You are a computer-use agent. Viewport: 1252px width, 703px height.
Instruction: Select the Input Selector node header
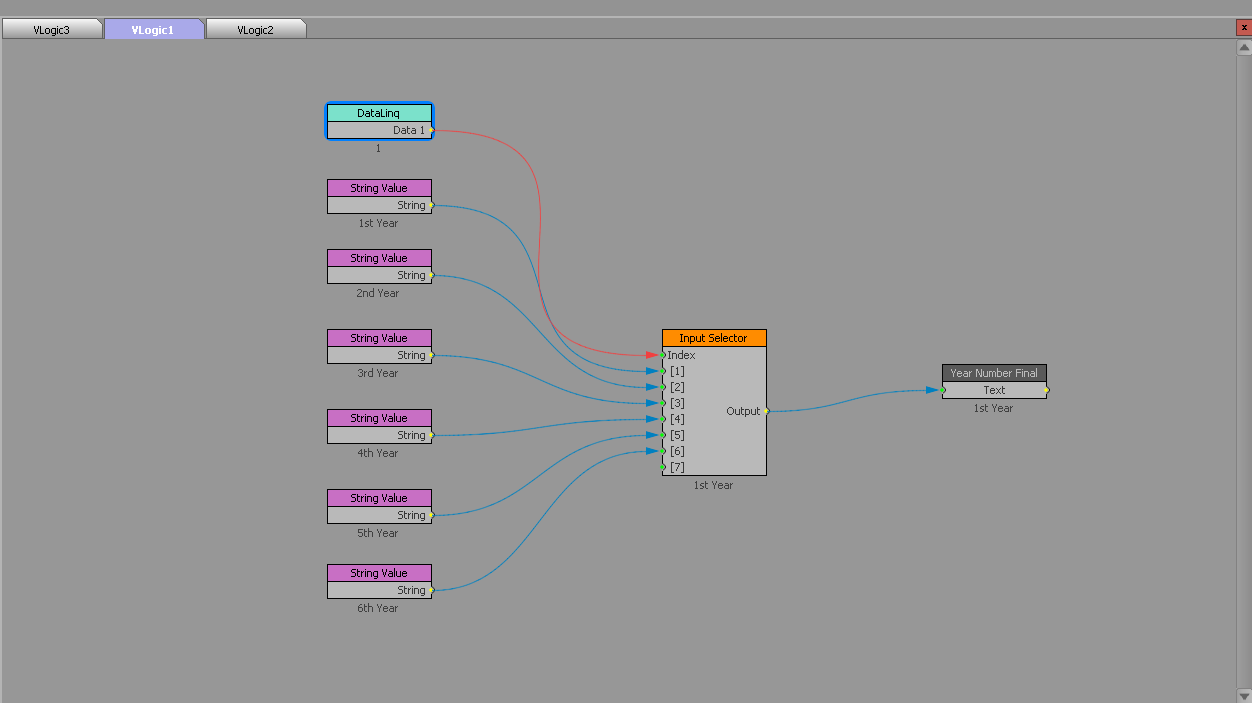coord(713,338)
